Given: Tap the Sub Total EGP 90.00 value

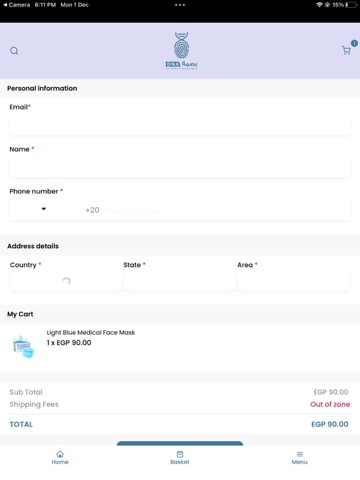Looking at the screenshot, I should [x=331, y=392].
